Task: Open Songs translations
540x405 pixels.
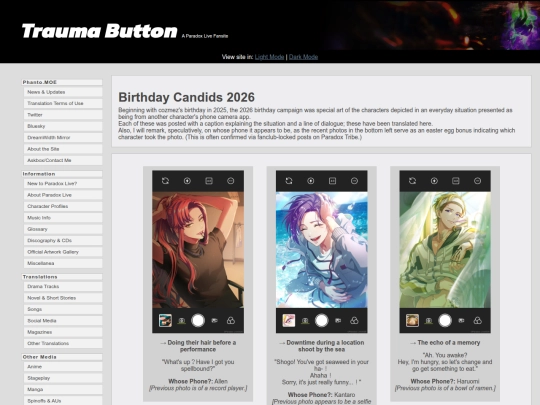Action: pyautogui.click(x=63, y=309)
